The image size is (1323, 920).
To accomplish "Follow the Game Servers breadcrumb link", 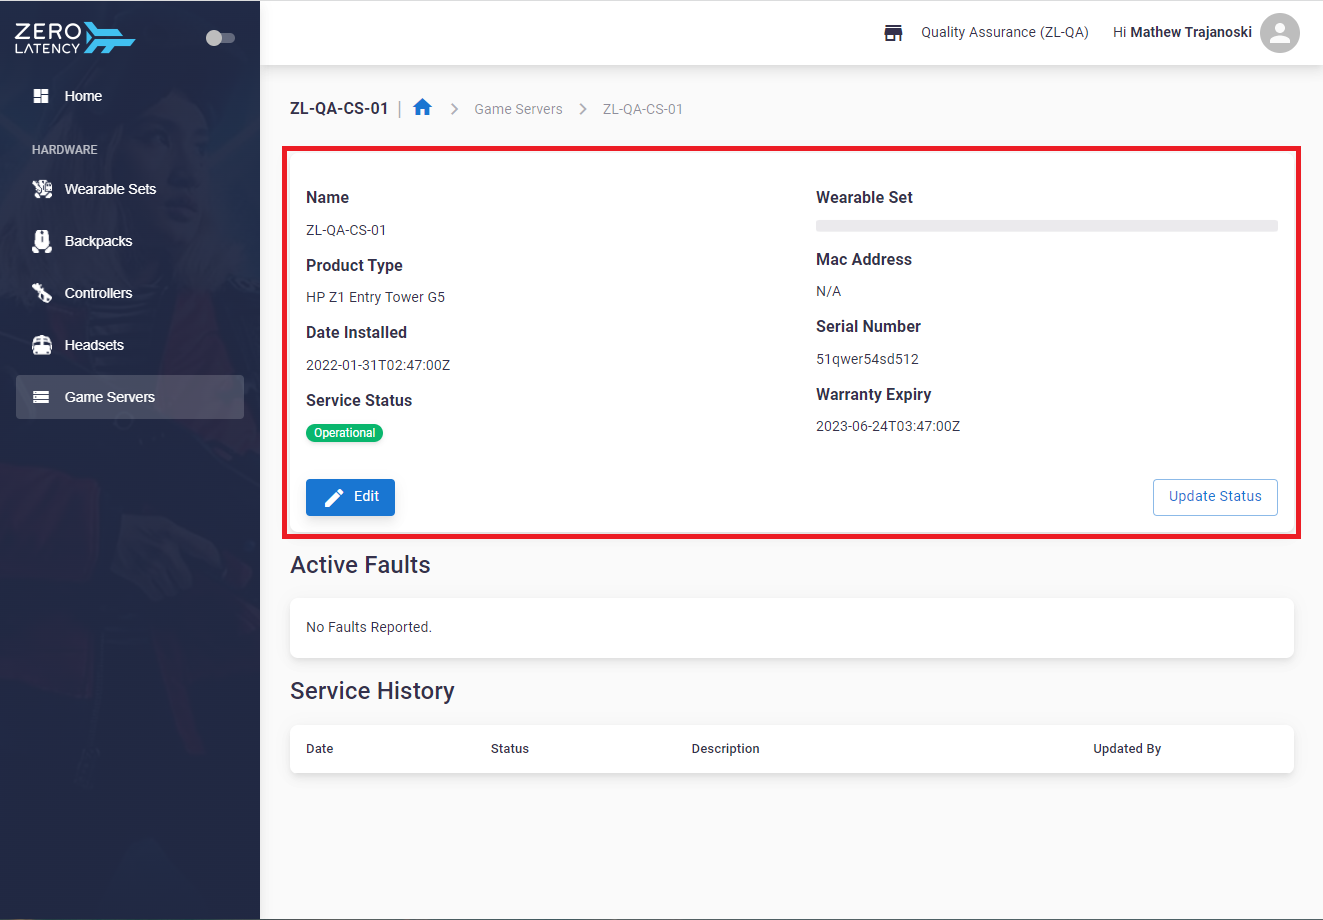I will [518, 109].
